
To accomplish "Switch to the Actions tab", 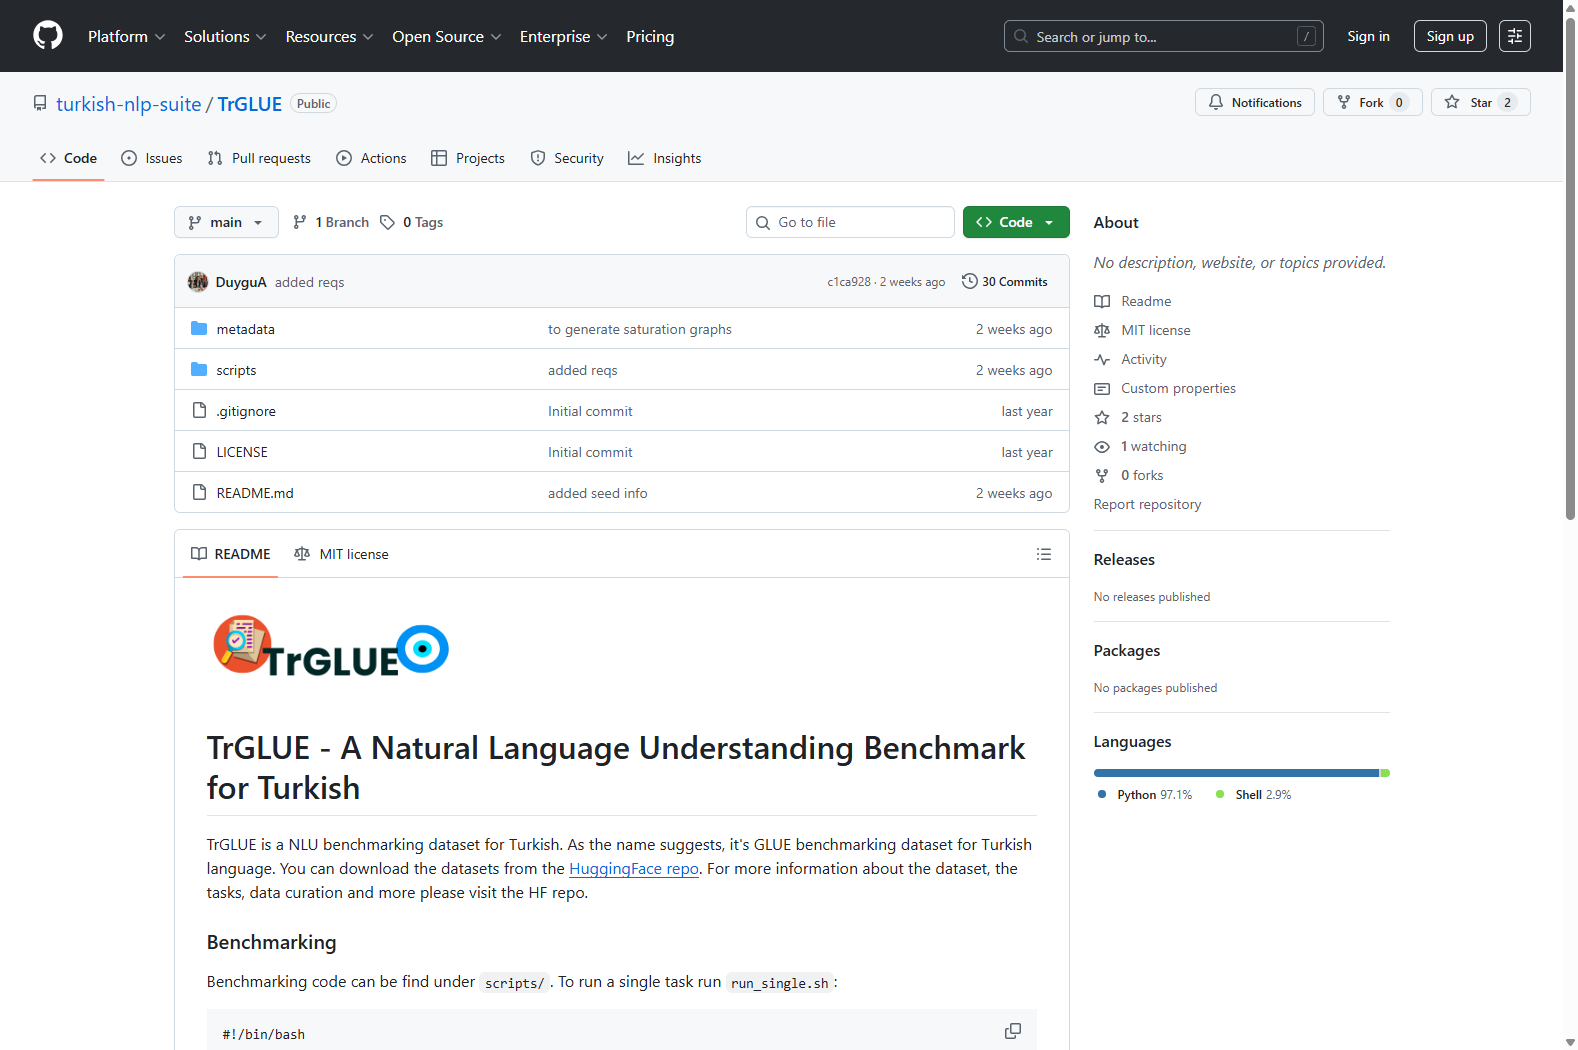I will [371, 158].
